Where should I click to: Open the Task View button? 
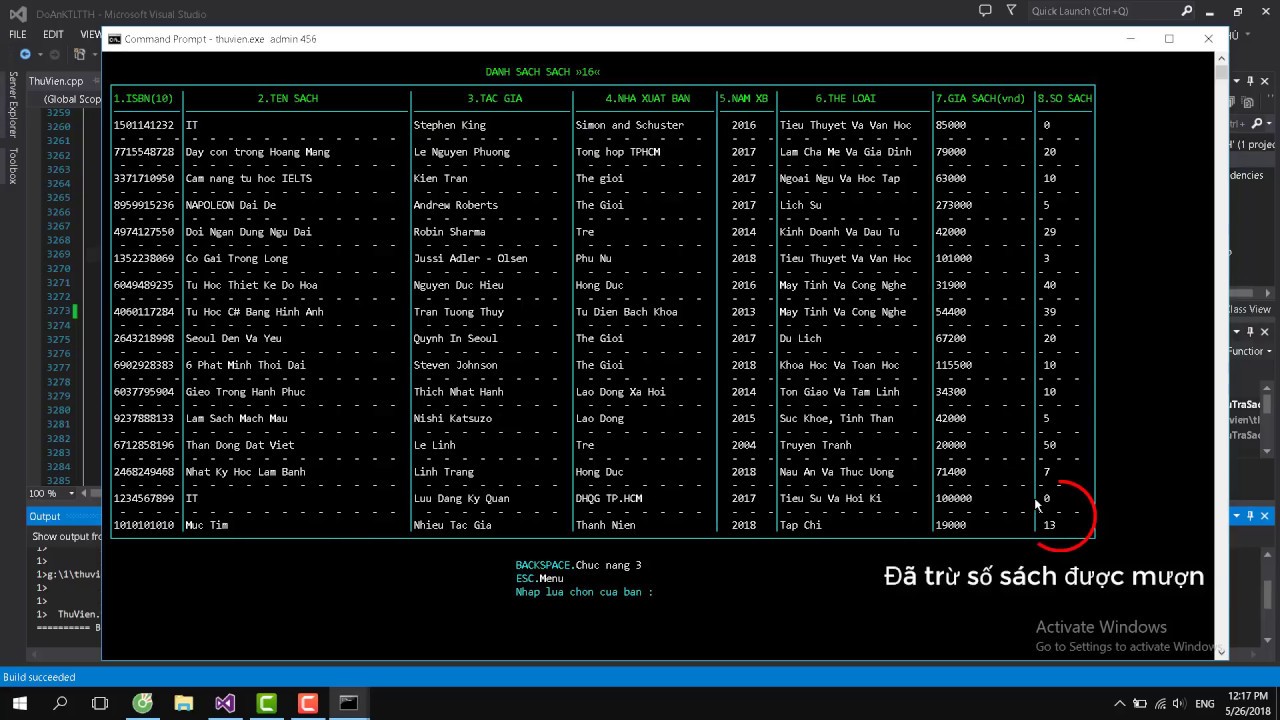coord(100,703)
